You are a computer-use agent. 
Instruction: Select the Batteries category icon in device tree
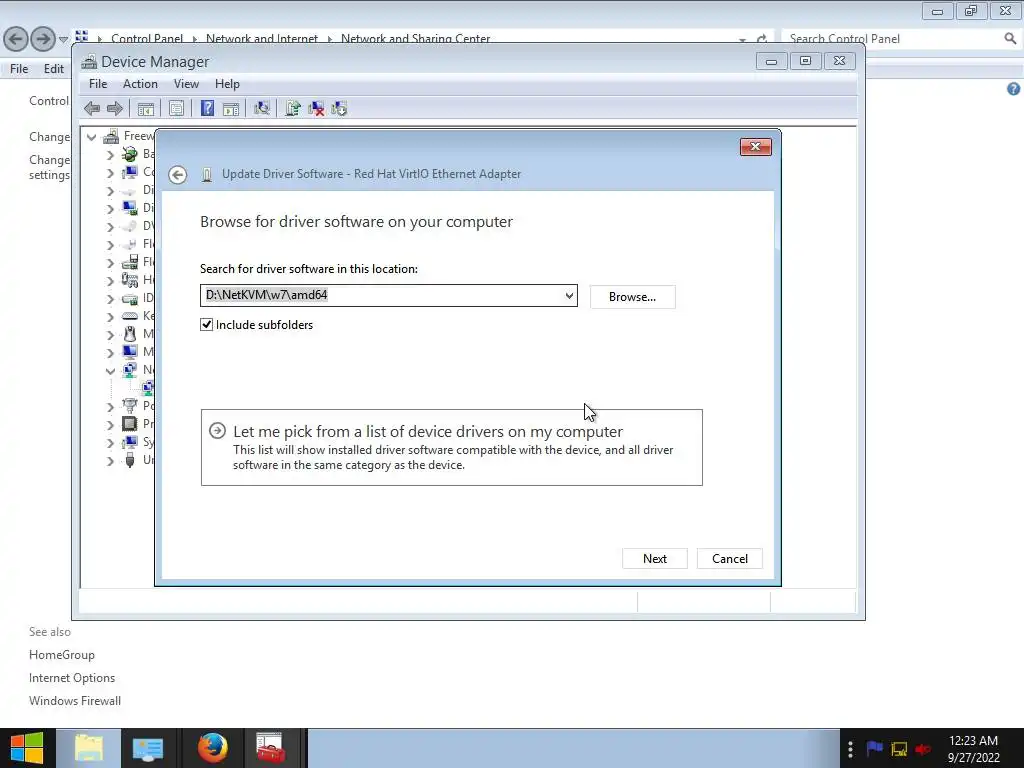[130, 154]
